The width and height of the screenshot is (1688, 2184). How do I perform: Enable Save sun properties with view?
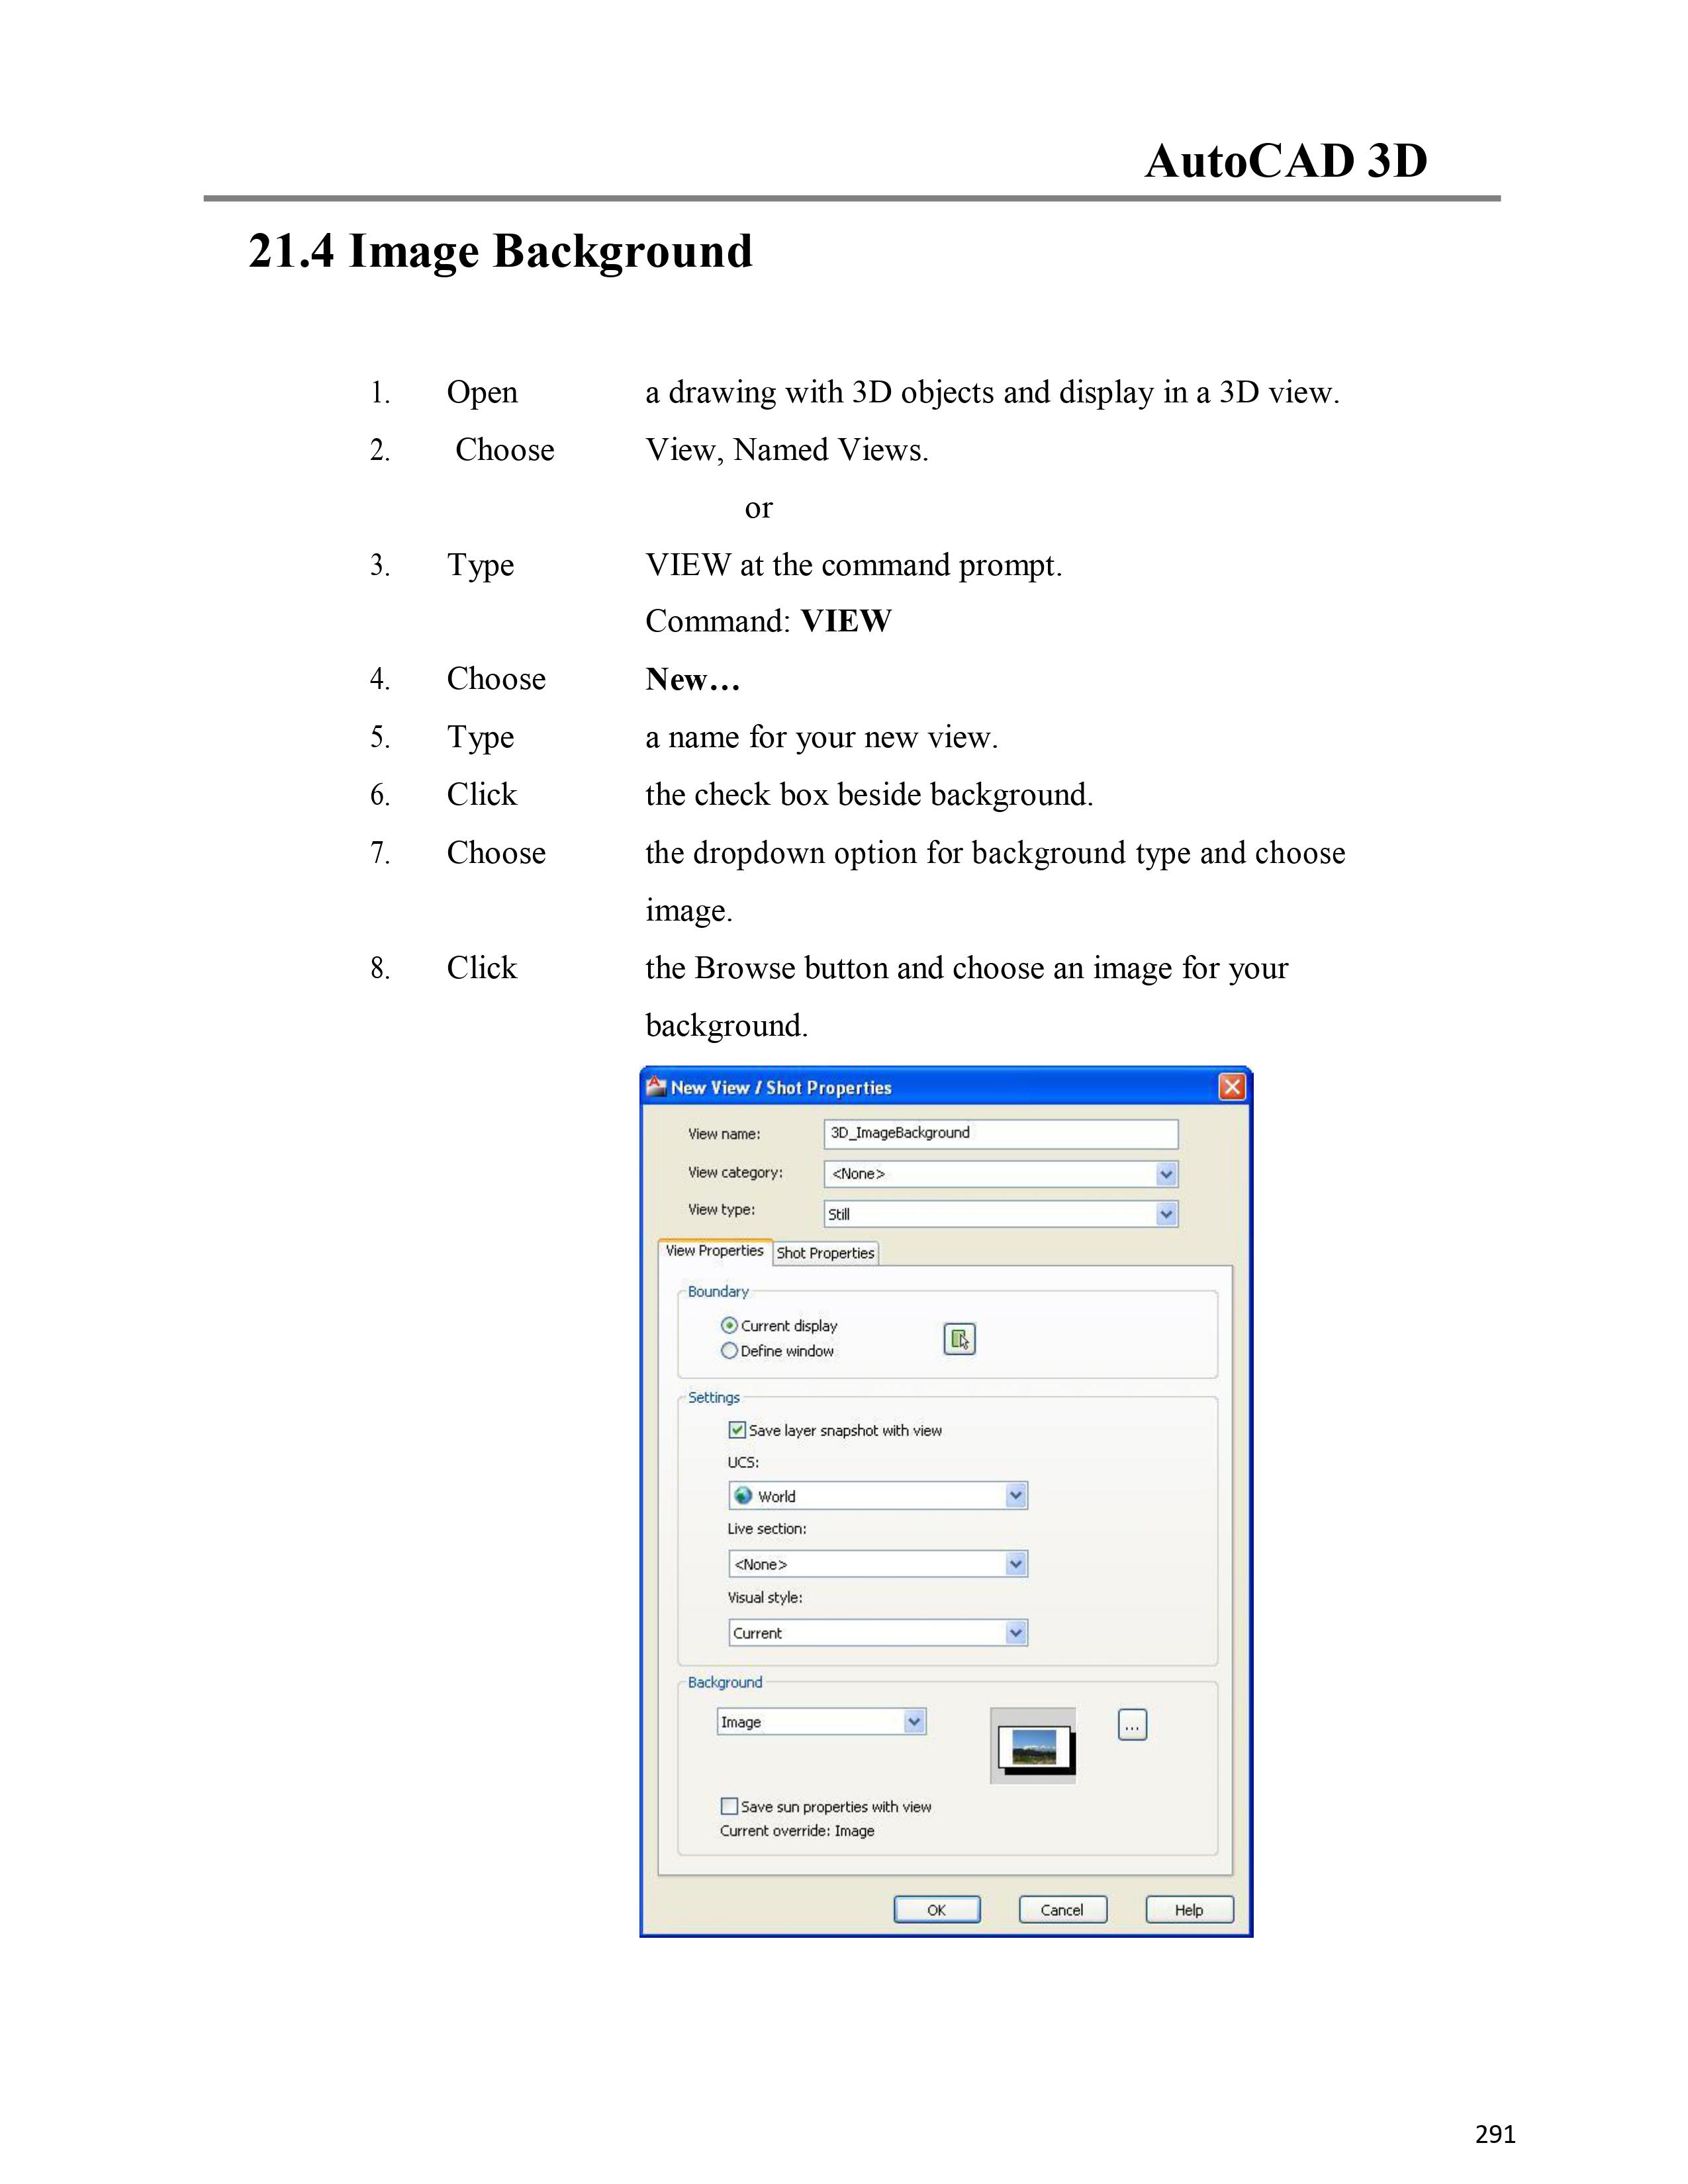tap(729, 1806)
